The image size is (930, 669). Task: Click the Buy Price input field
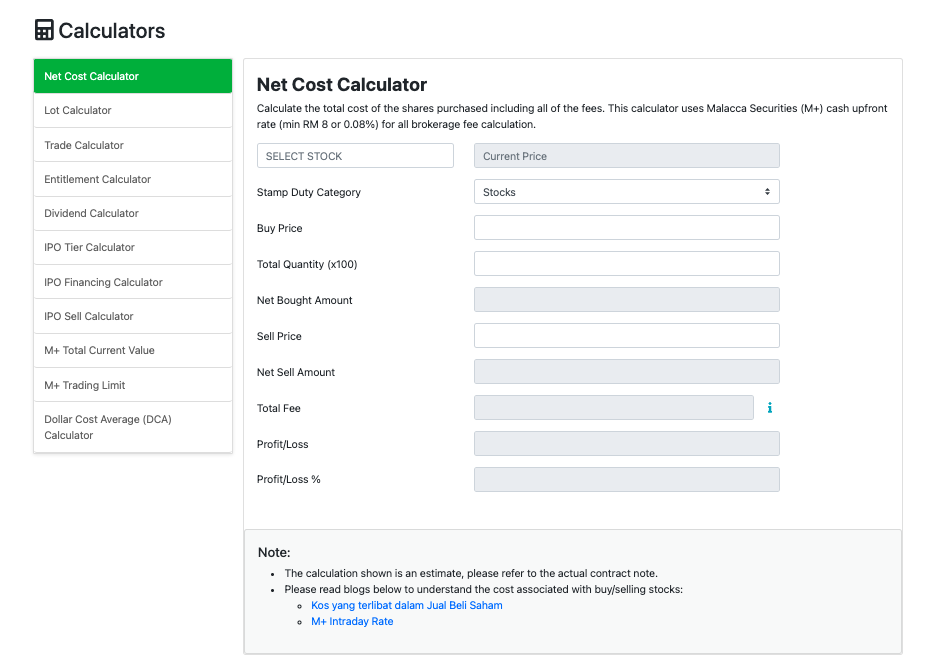(x=626, y=228)
